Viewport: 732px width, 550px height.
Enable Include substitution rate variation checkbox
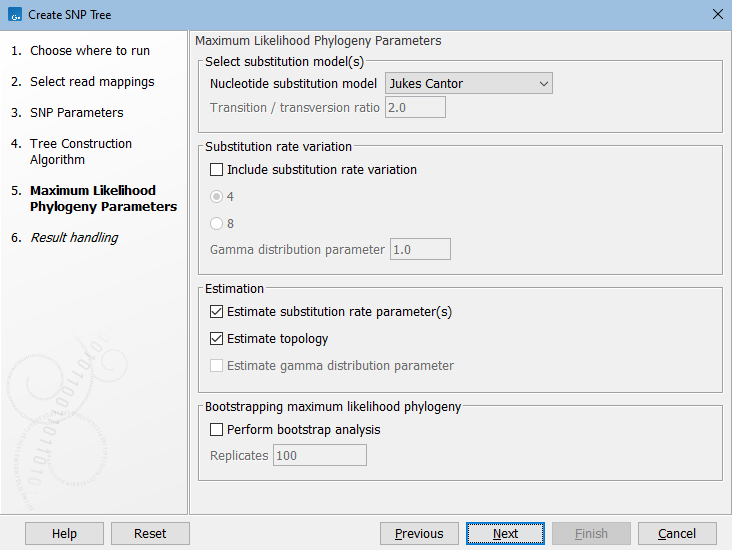[x=217, y=170]
